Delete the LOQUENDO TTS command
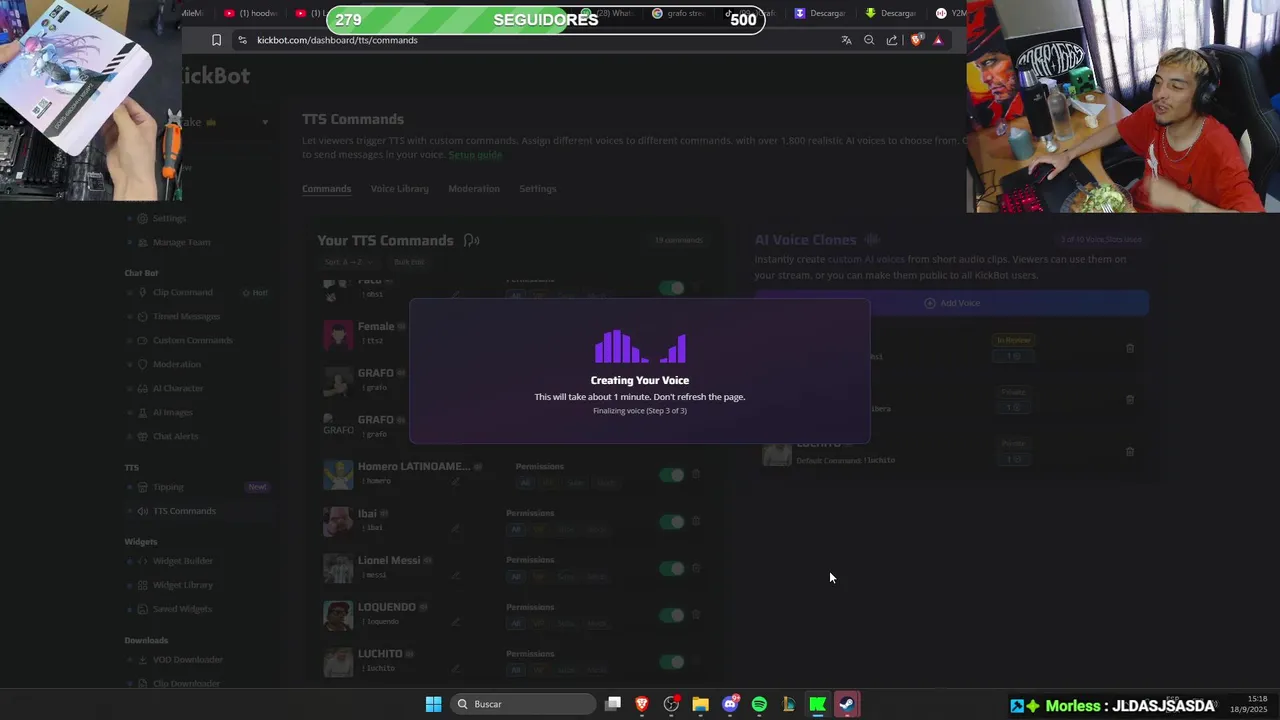 696,615
